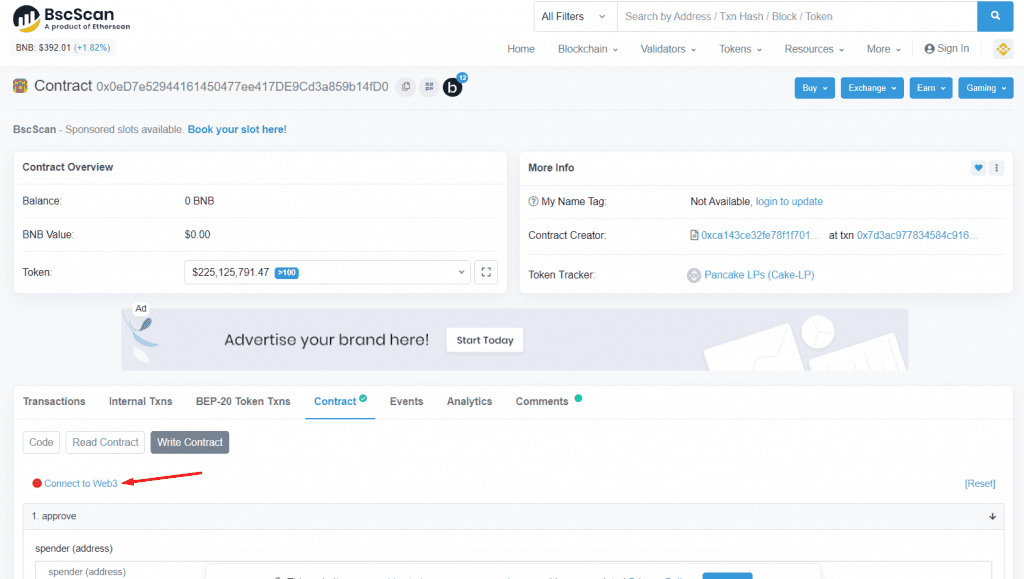Switch to the Analytics tab
This screenshot has height=579, width=1024.
tap(469, 401)
